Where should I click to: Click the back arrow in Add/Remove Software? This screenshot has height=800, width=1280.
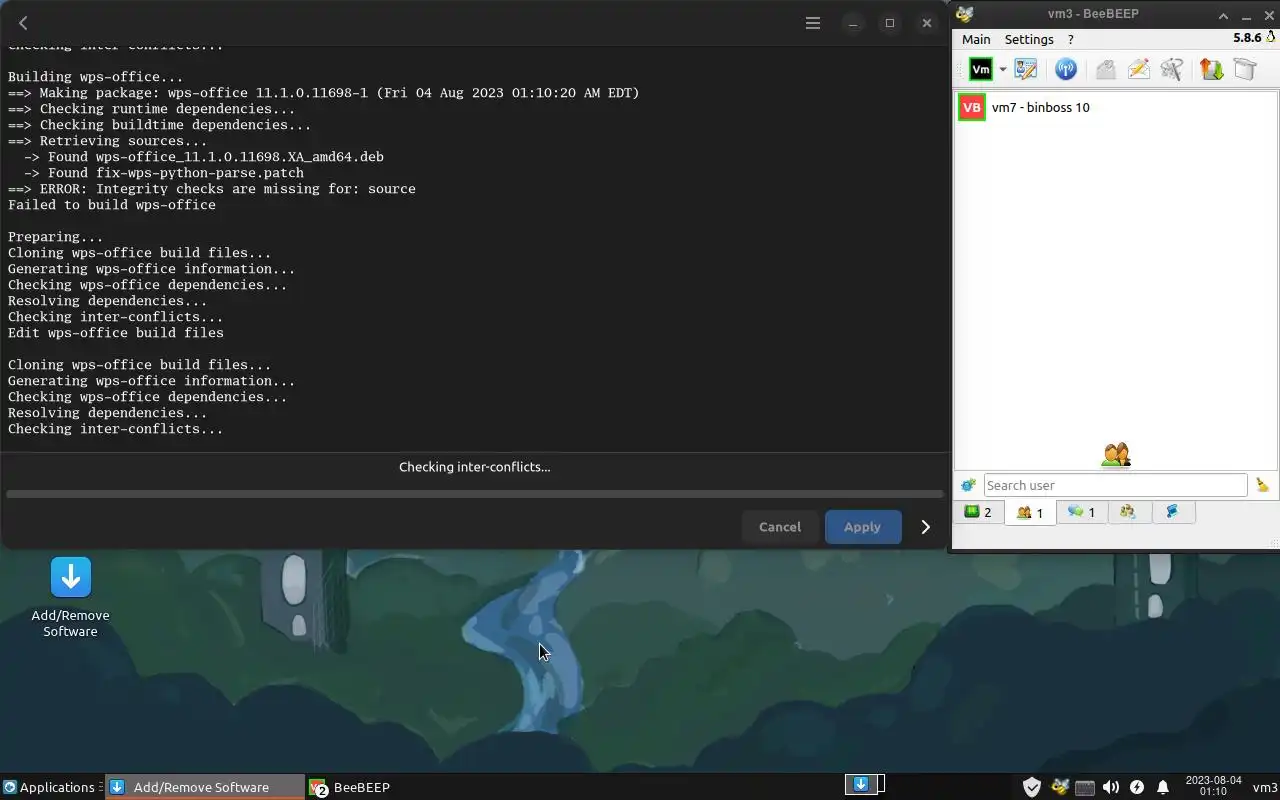23,23
